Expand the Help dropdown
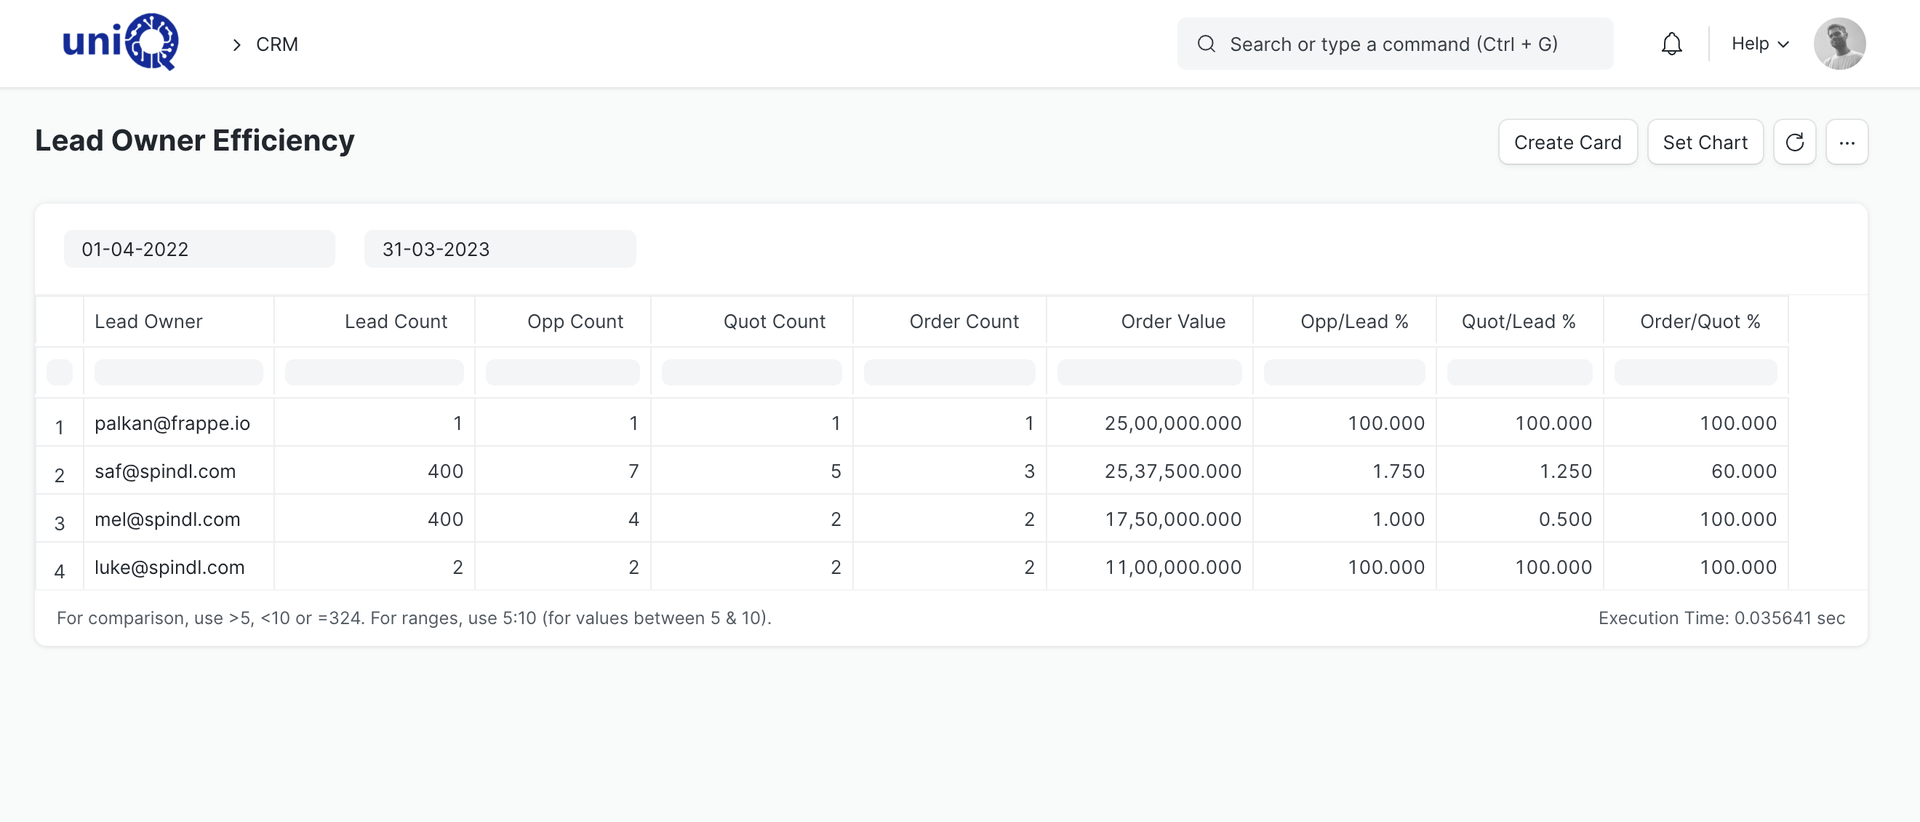 click(1759, 44)
